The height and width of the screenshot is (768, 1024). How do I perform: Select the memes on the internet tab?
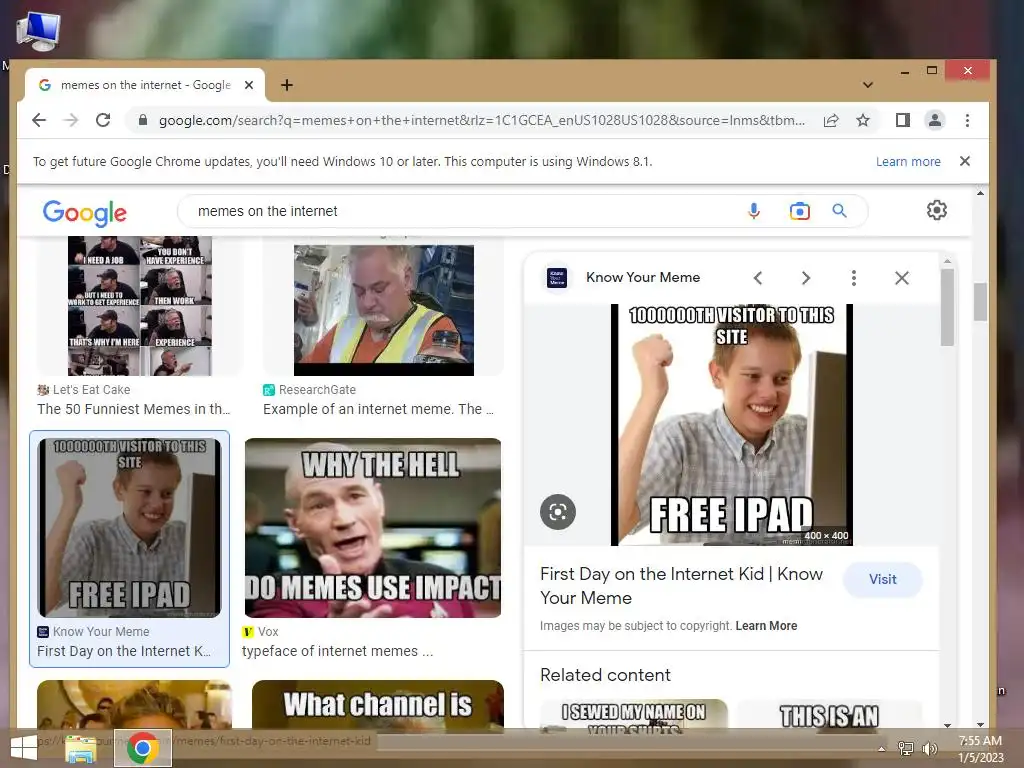pos(145,85)
